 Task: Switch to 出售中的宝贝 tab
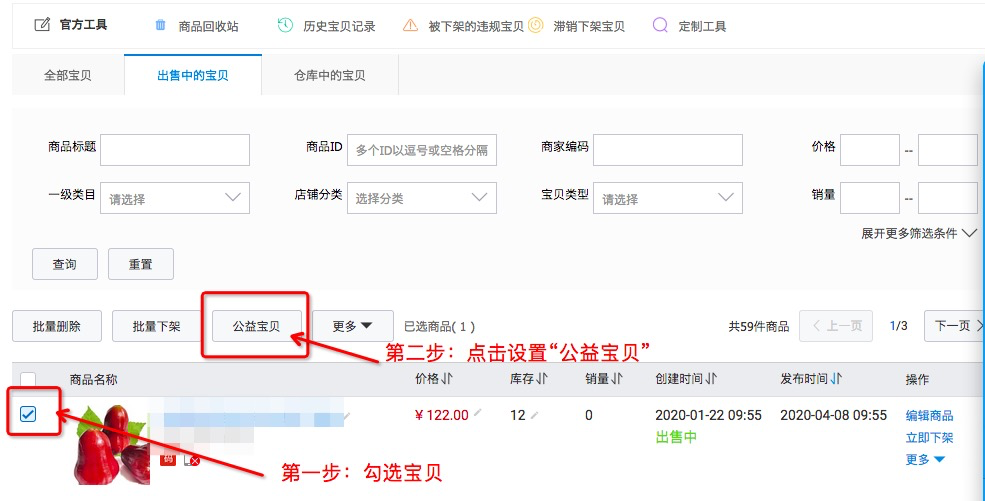[193, 75]
